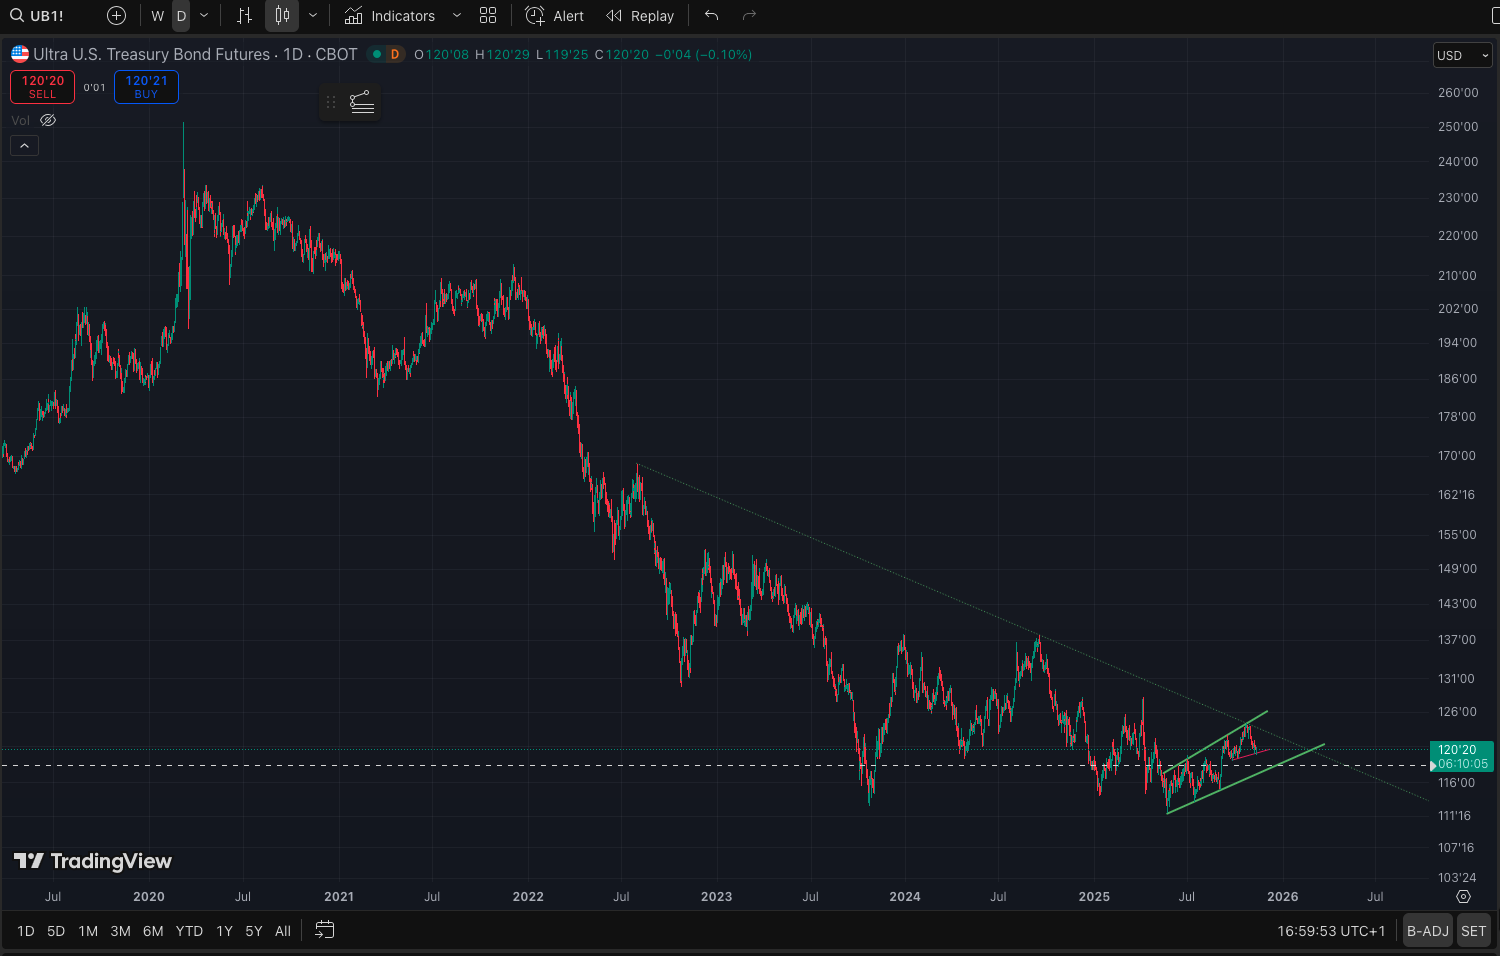
Task: Click the undo arrow icon
Action: (x=711, y=16)
